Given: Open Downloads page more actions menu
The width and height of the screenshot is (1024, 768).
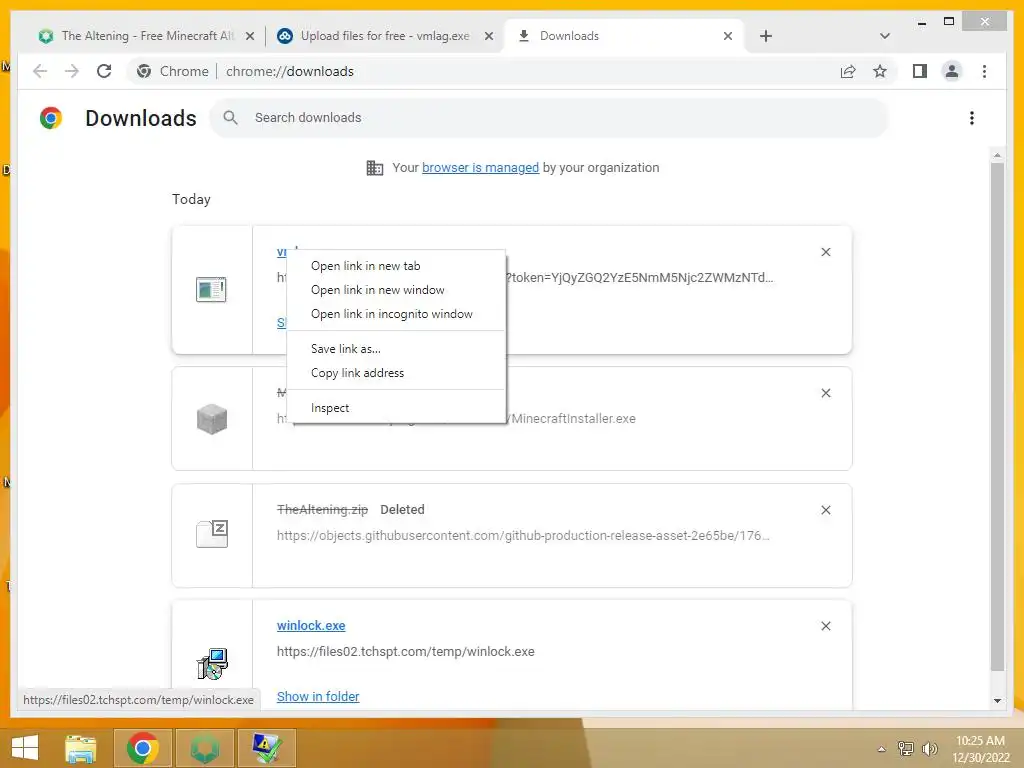Looking at the screenshot, I should tap(972, 118).
